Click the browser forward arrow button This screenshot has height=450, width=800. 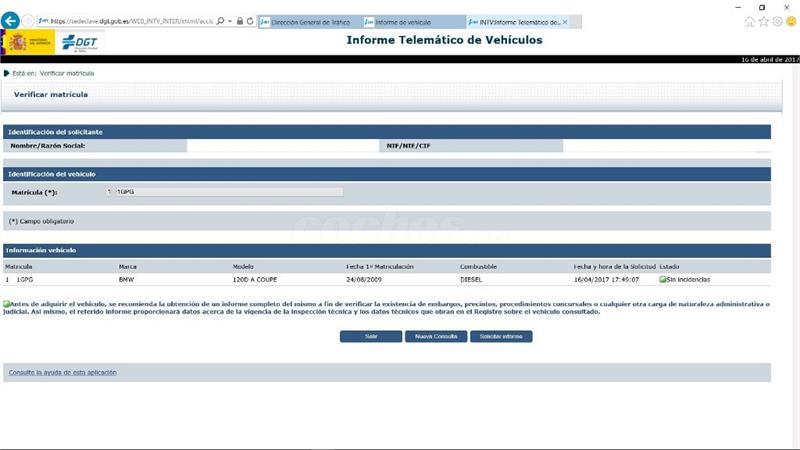28,21
